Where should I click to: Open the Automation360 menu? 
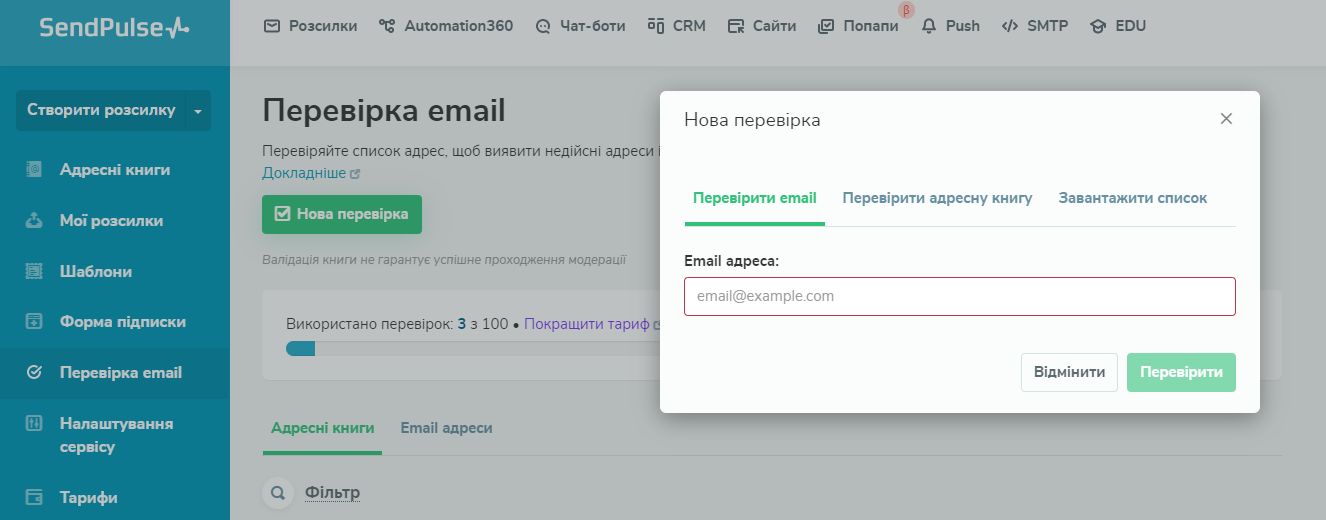(446, 26)
